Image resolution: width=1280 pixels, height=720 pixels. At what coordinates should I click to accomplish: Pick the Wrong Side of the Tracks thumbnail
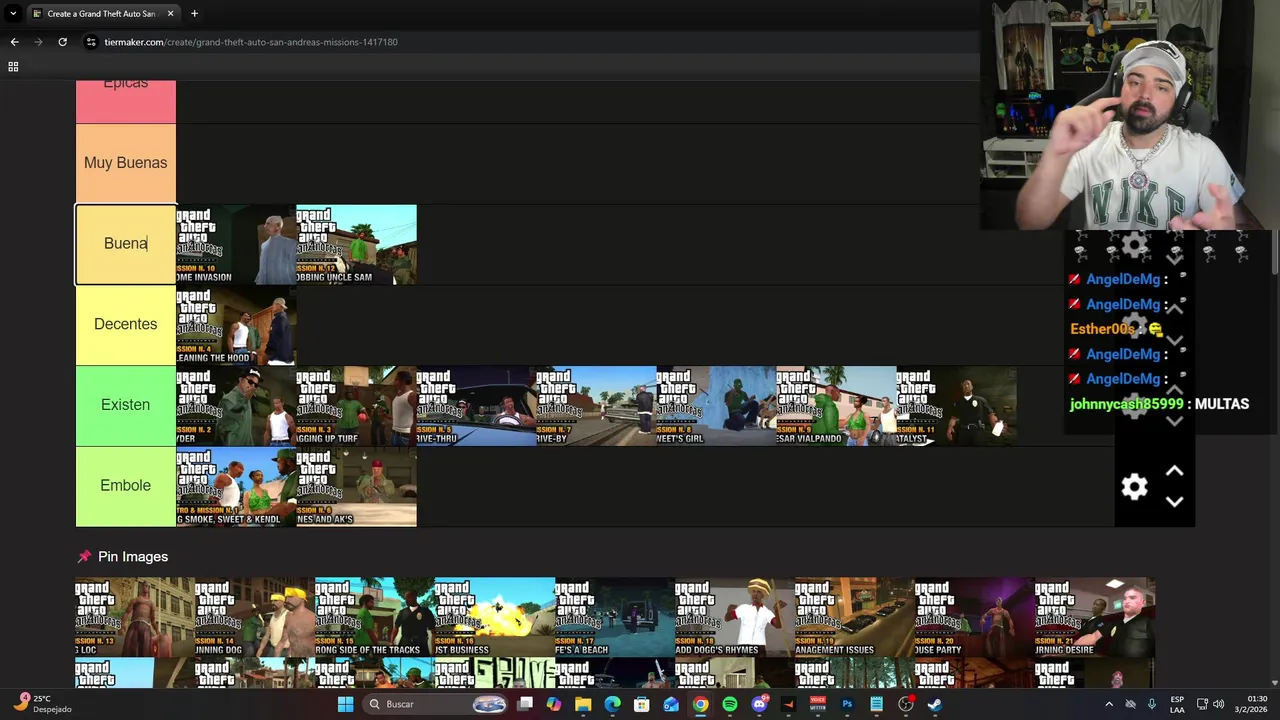(x=375, y=617)
